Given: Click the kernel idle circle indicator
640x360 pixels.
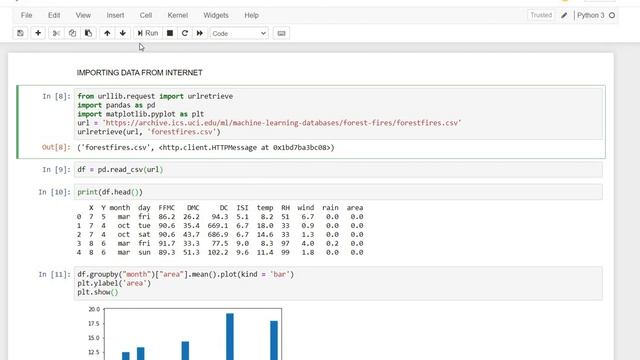Looking at the screenshot, I should (612, 16).
